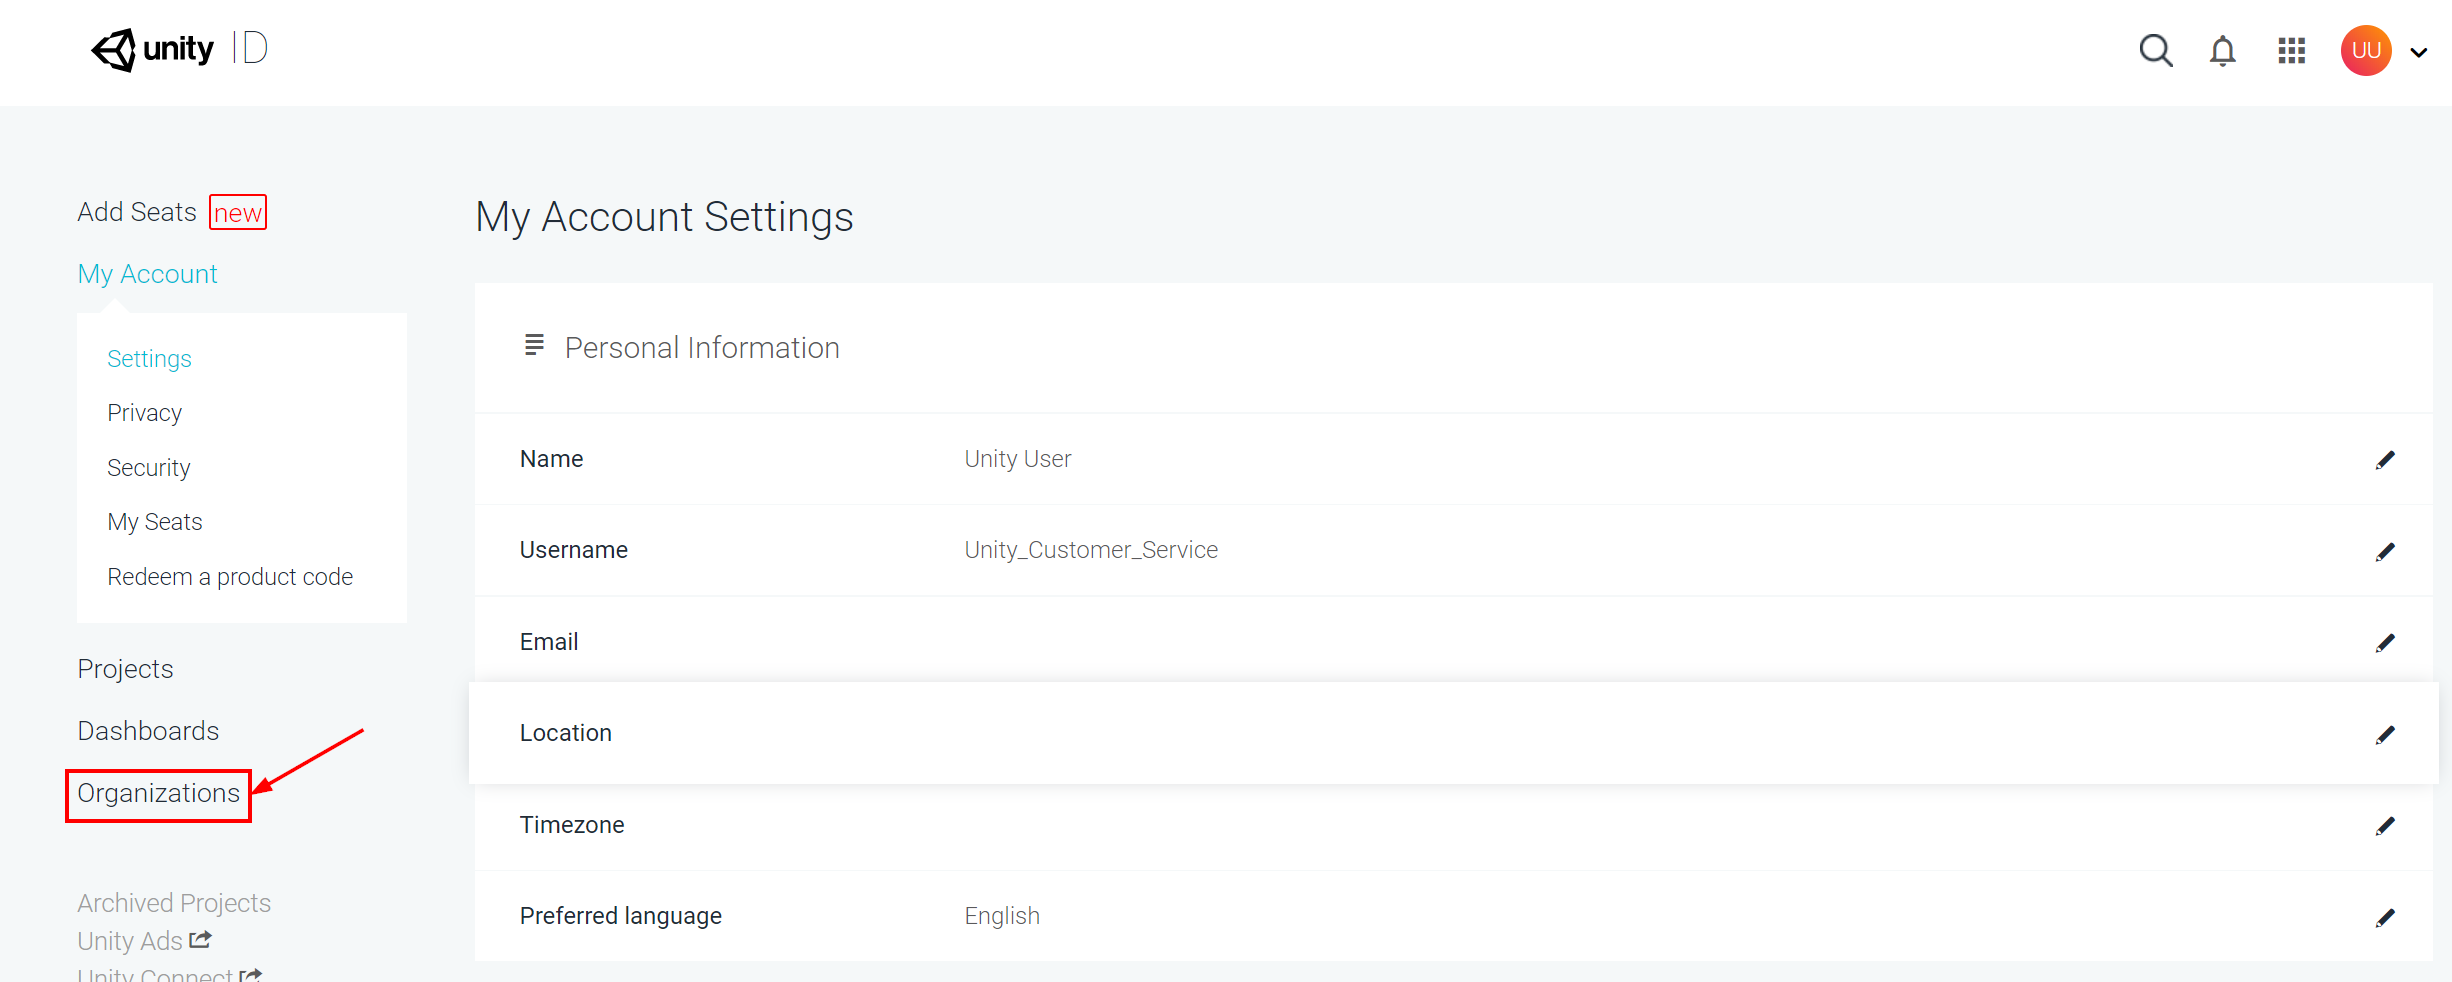2452x982 pixels.
Task: Open Unity Ads external link
Action: click(x=130, y=941)
